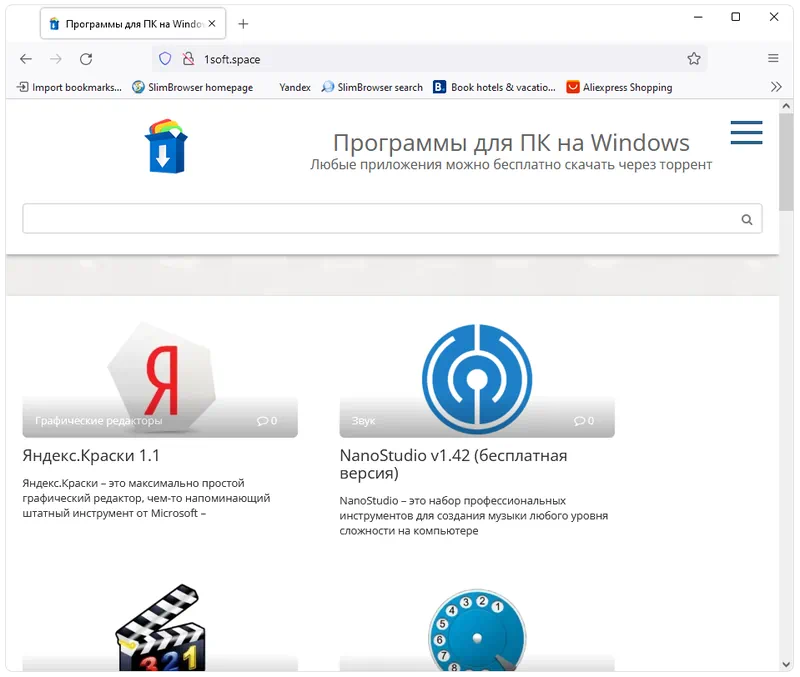This screenshot has height=677, width=800.
Task: Open the Звук category label
Action: coord(363,421)
